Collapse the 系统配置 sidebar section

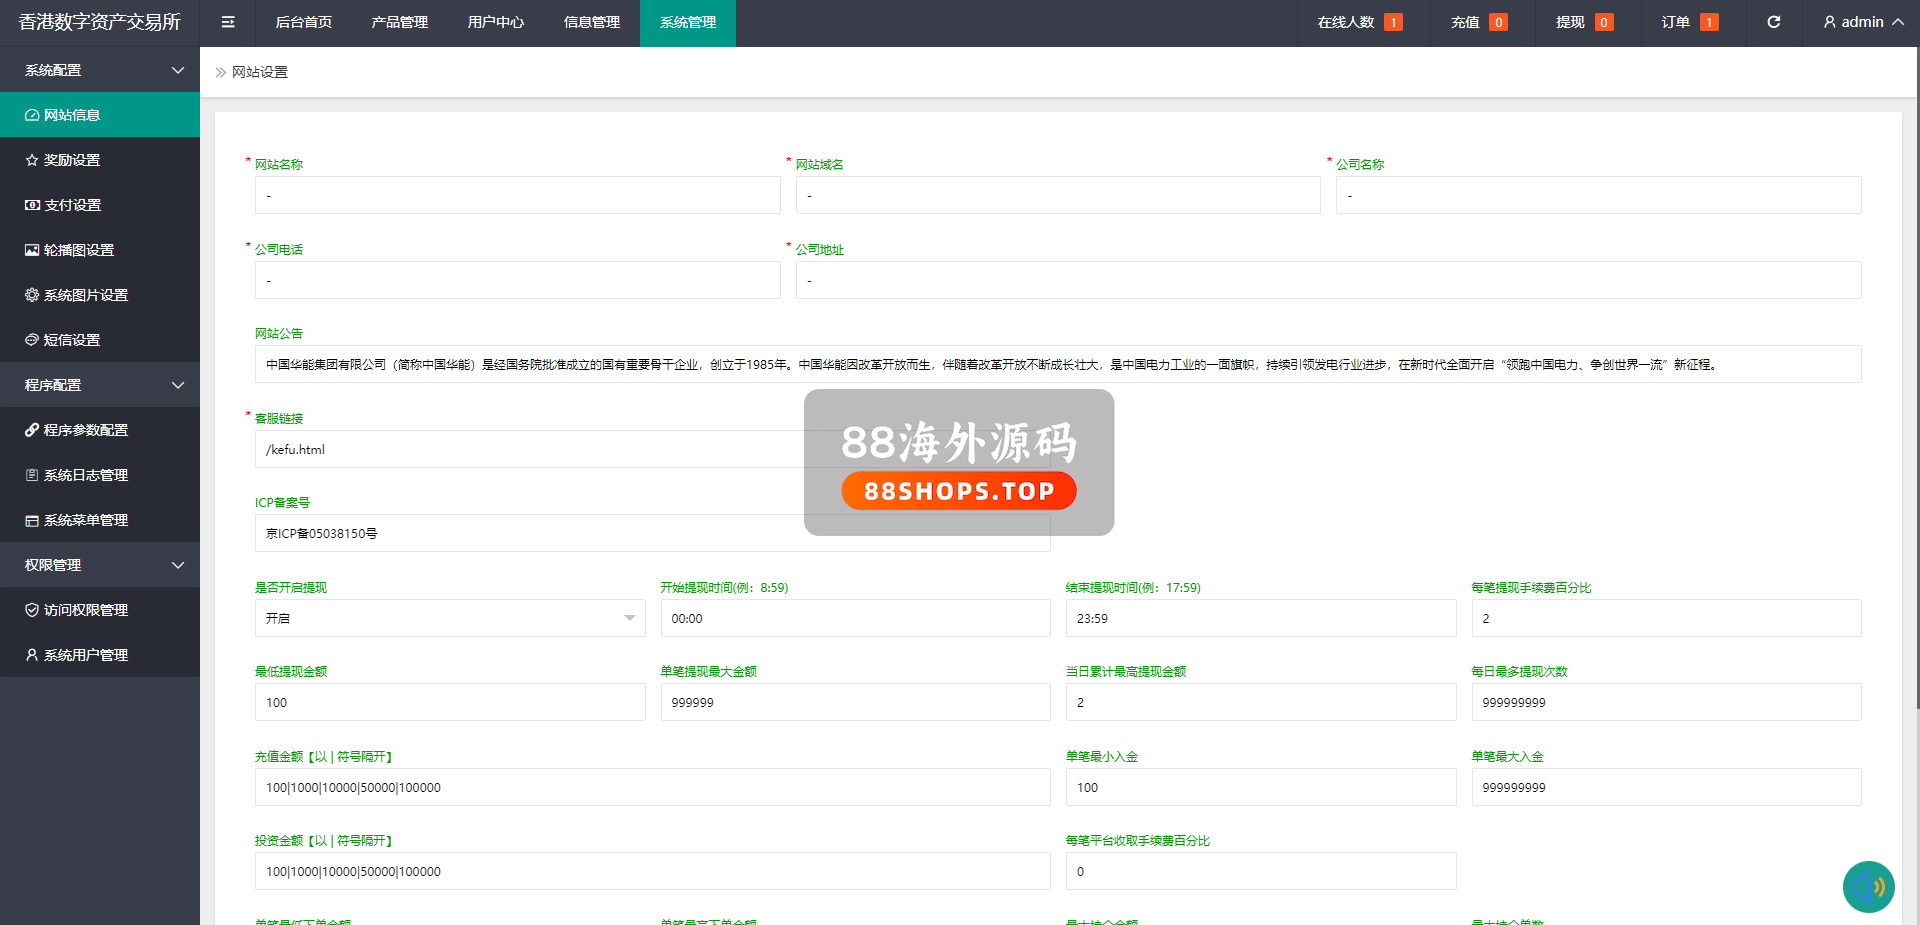[x=100, y=70]
